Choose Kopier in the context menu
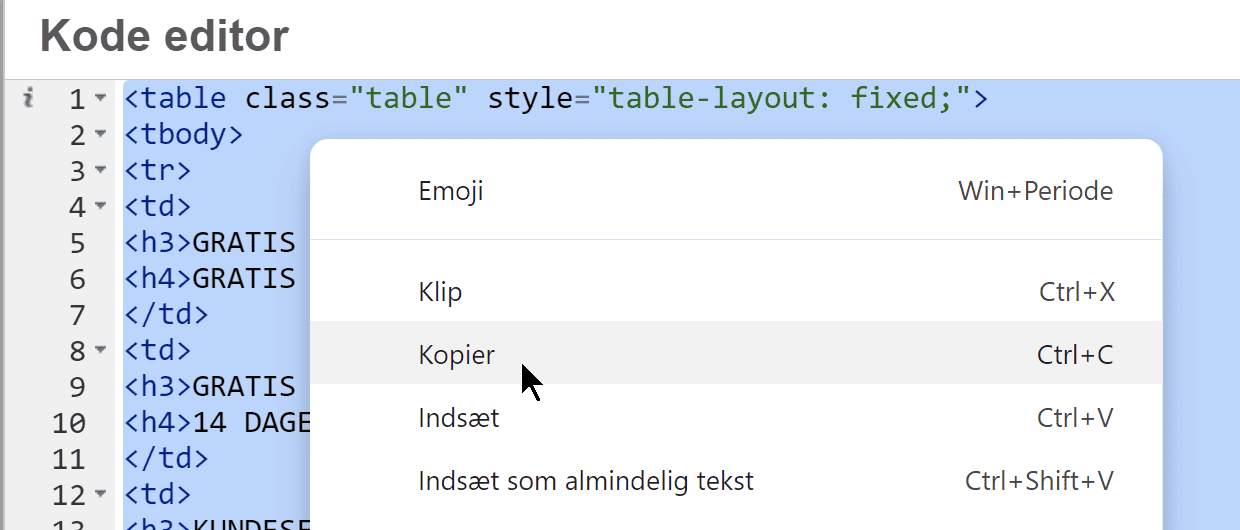 (736, 354)
